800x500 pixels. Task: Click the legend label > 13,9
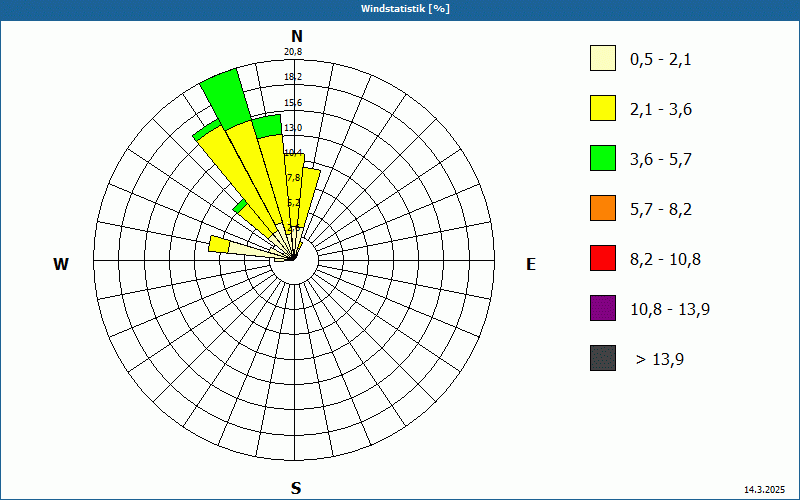(x=660, y=360)
